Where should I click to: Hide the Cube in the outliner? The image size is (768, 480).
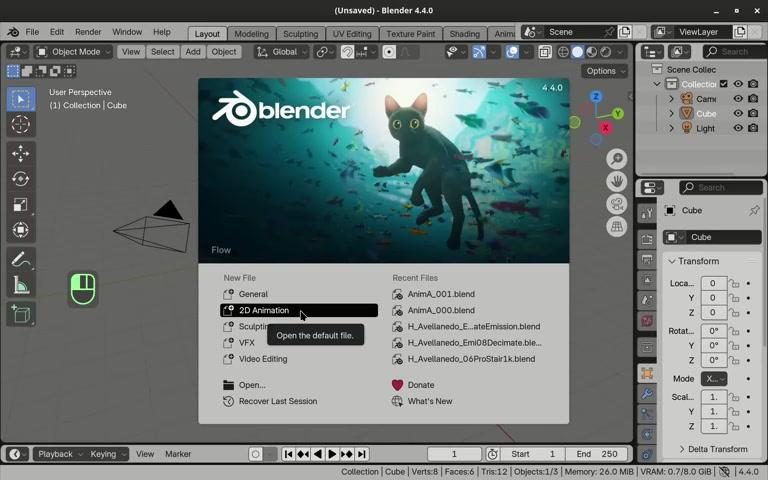pyautogui.click(x=738, y=113)
